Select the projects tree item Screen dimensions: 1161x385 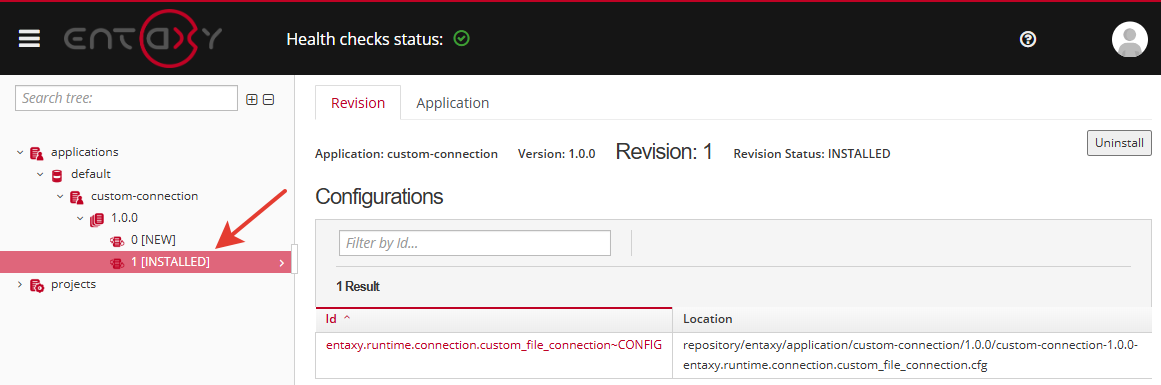[x=73, y=284]
